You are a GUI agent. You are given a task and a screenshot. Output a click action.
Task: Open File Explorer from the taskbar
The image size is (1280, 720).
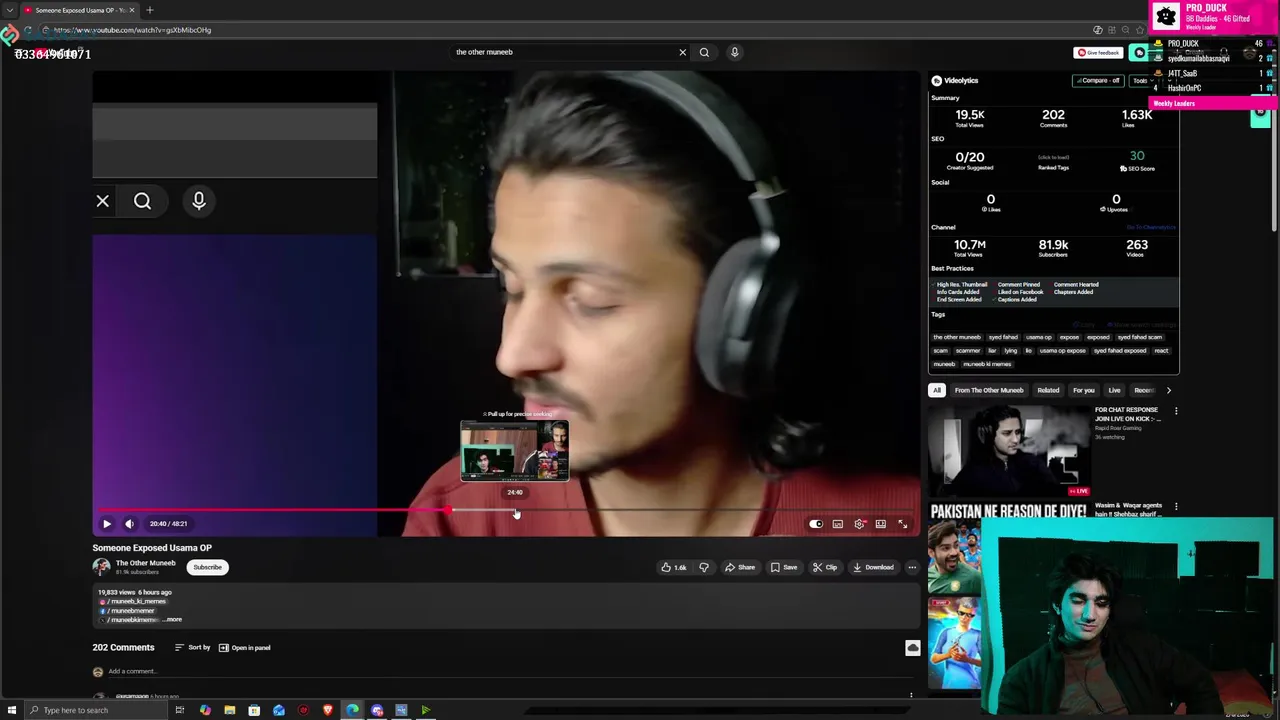click(230, 710)
